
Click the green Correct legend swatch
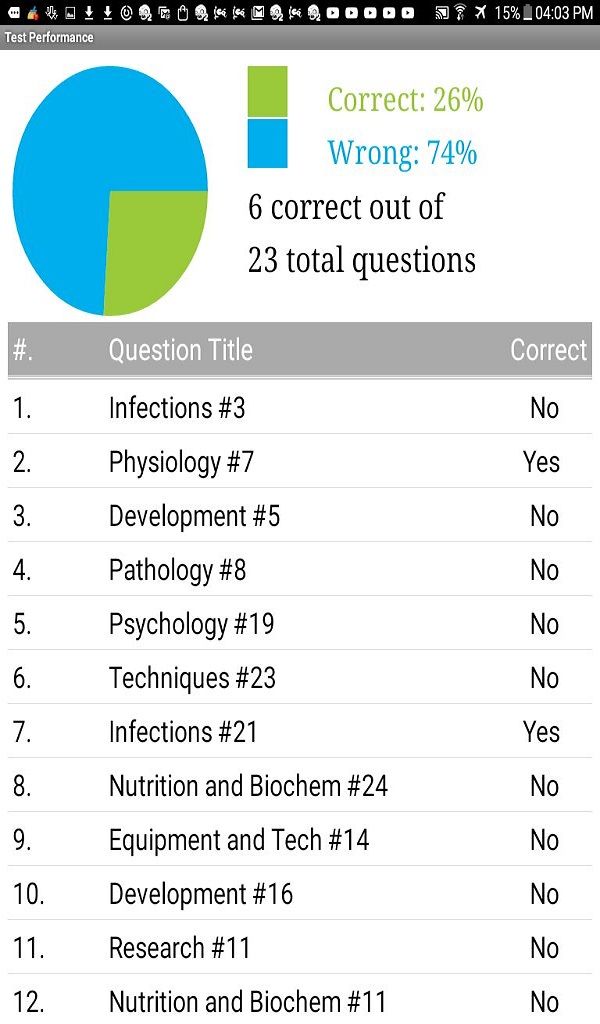(267, 92)
